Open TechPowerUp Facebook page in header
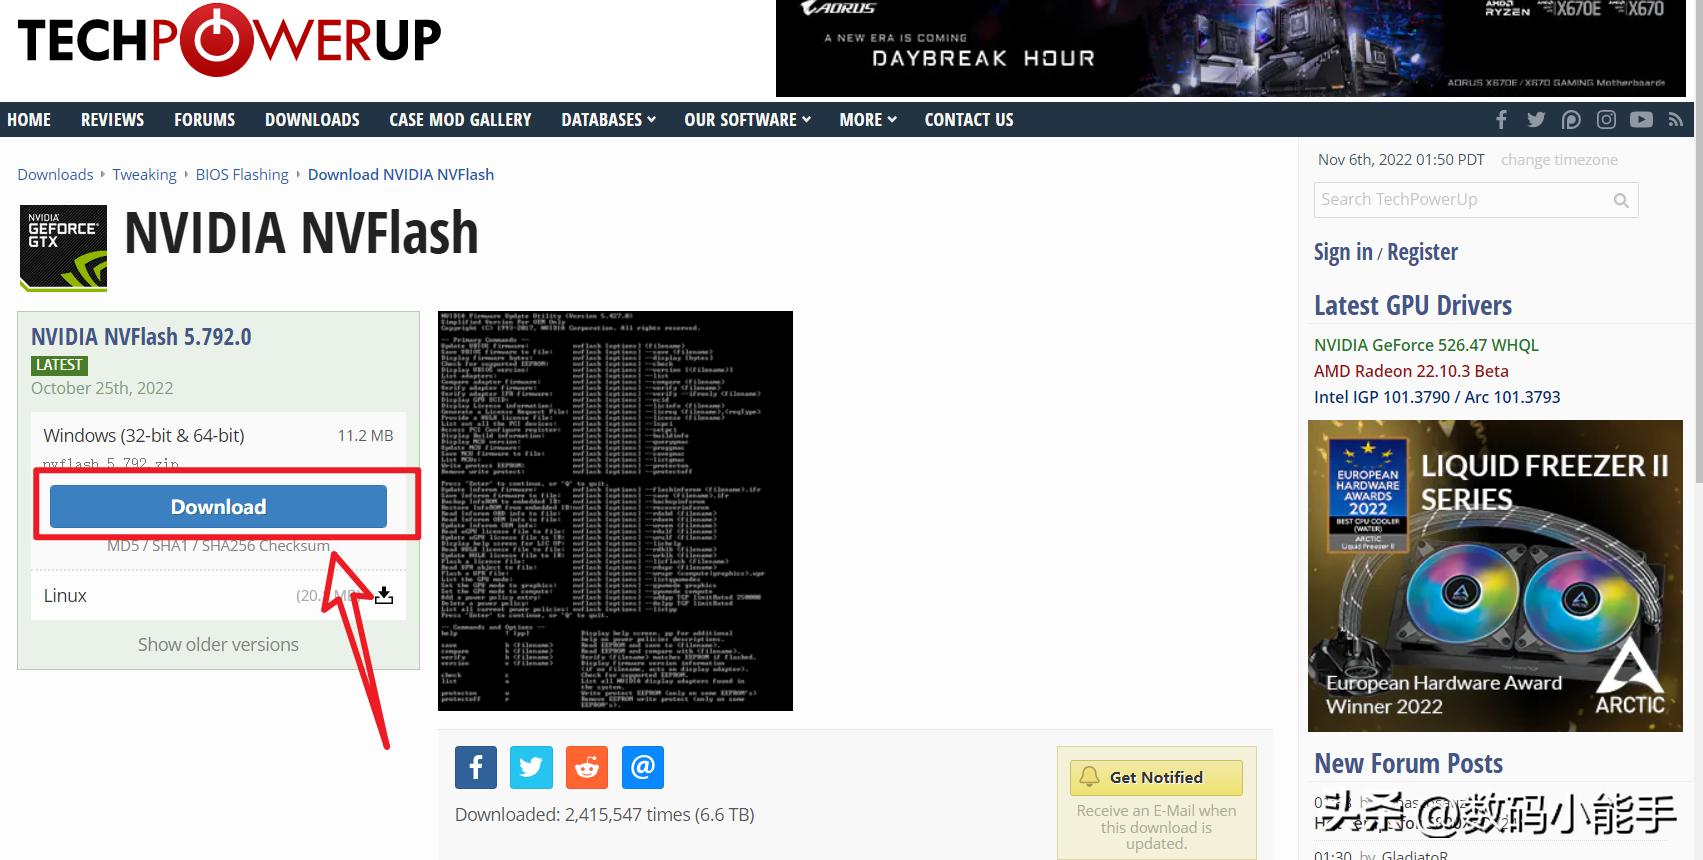 (1501, 120)
